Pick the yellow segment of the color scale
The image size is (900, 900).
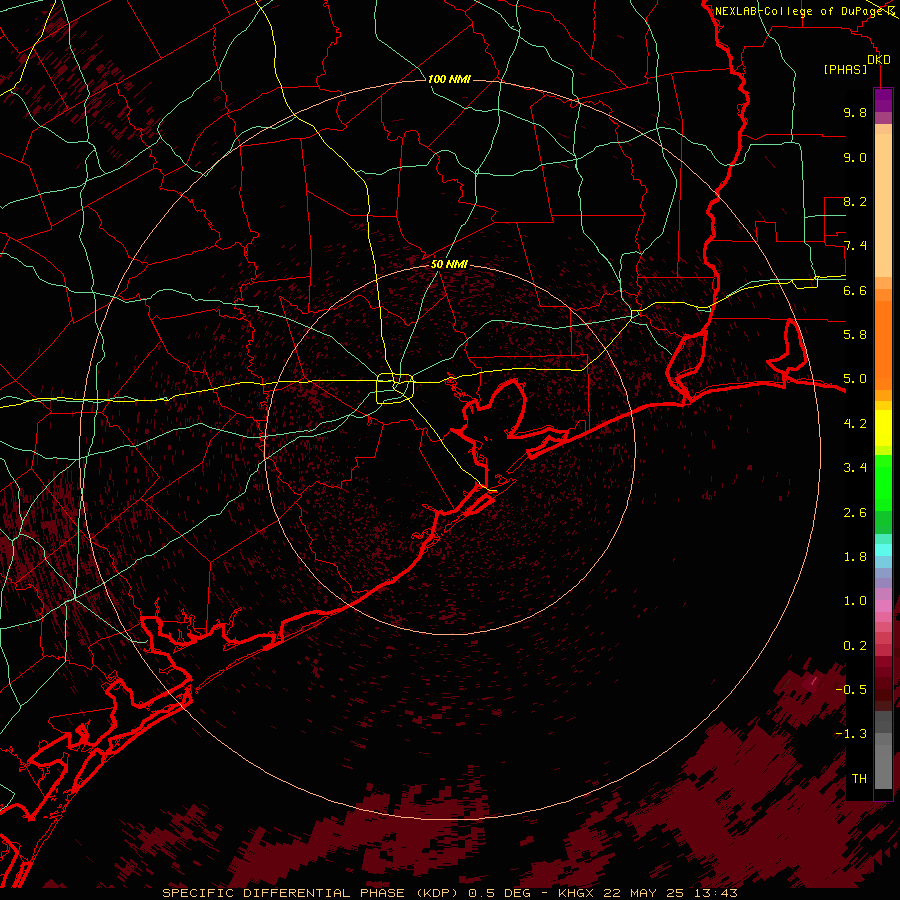point(883,428)
